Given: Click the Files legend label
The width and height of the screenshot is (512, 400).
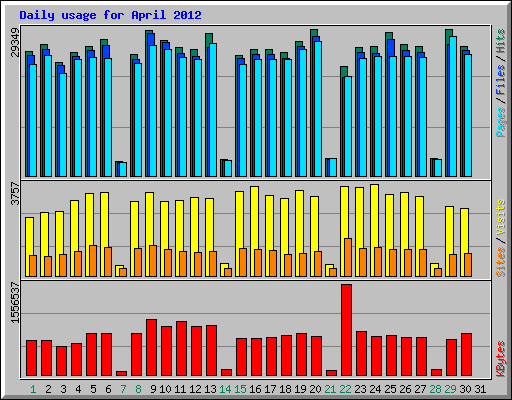Looking at the screenshot, I should pos(501,80).
